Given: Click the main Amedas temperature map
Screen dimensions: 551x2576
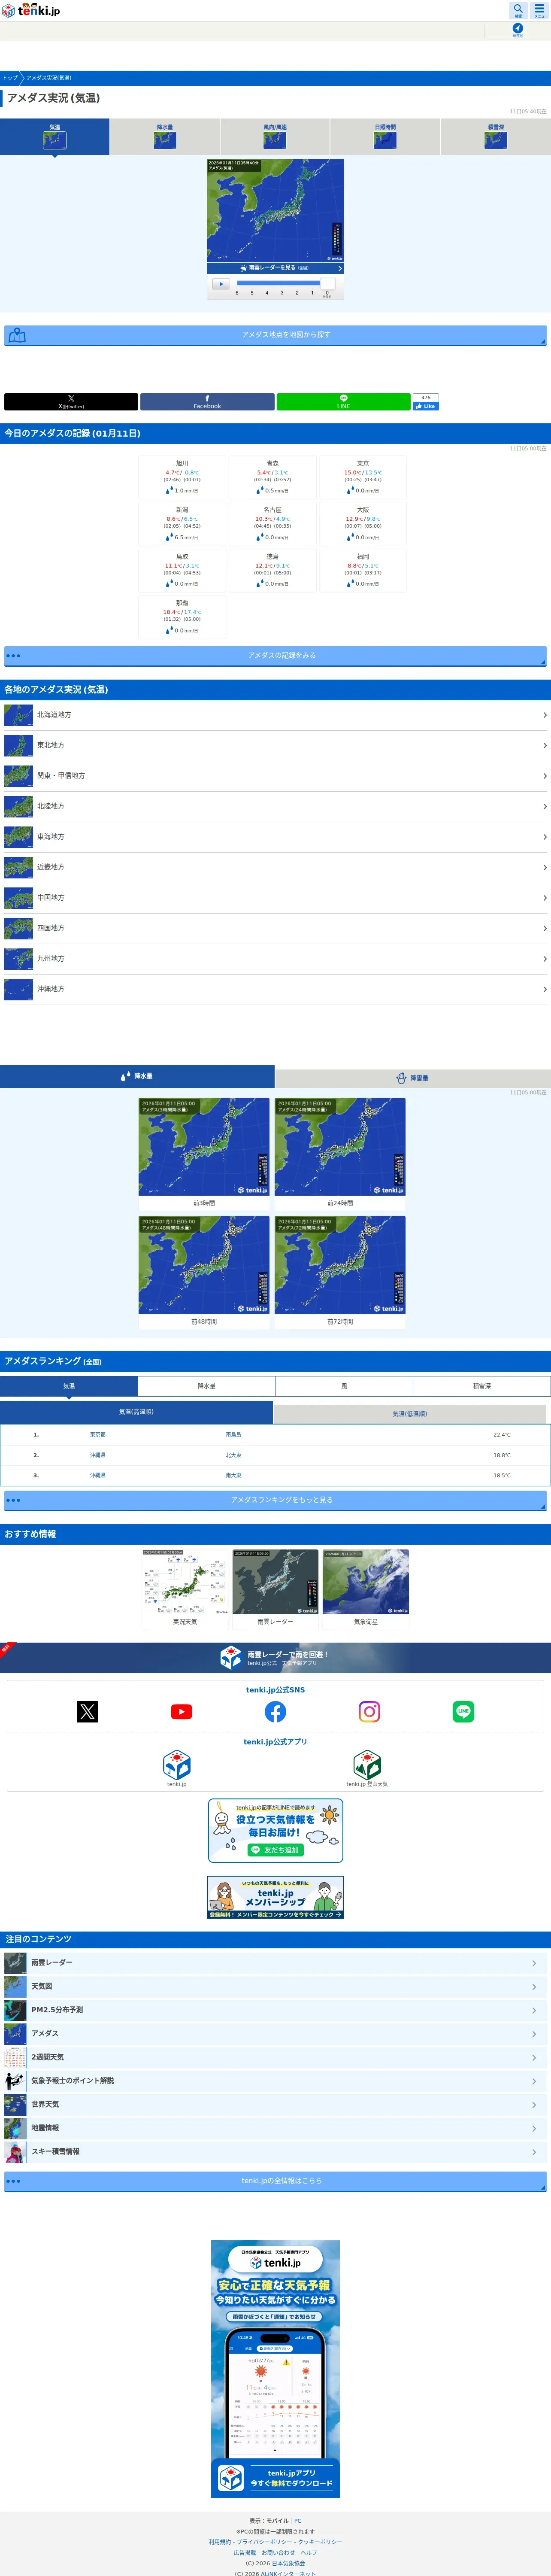Looking at the screenshot, I should point(275,211).
